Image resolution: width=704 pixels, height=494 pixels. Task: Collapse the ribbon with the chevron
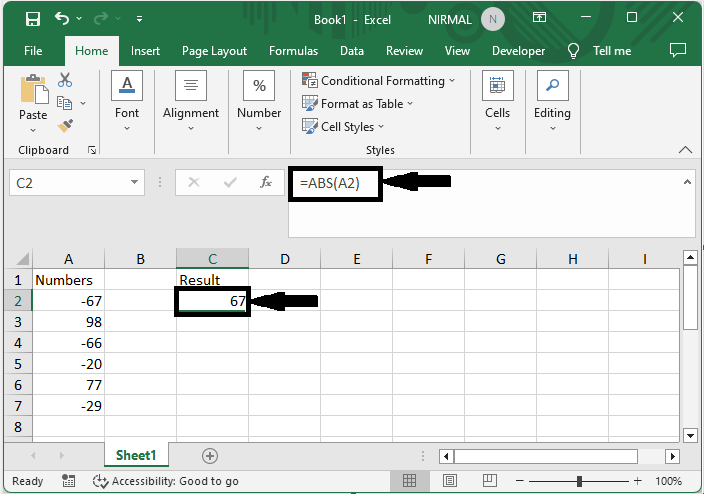coord(685,150)
